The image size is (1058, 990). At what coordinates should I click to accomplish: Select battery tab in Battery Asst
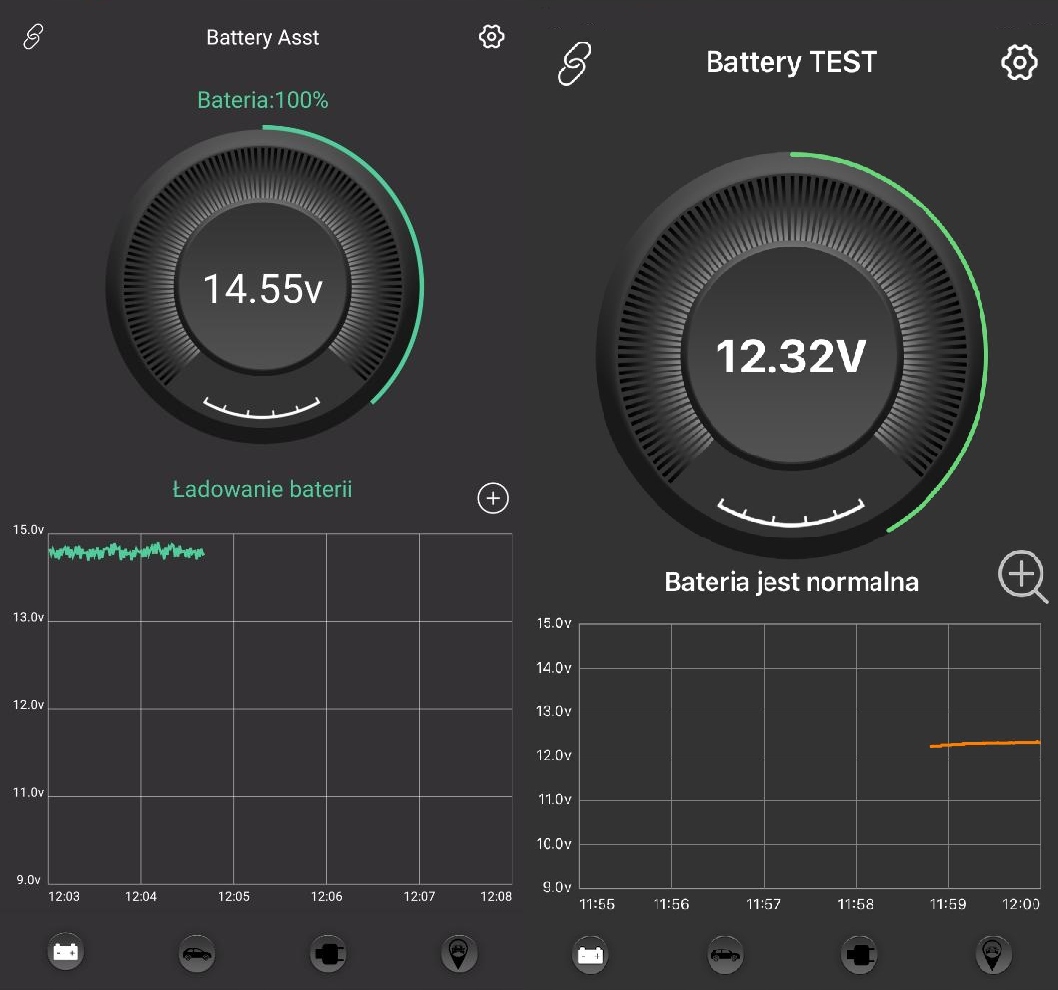click(x=65, y=952)
